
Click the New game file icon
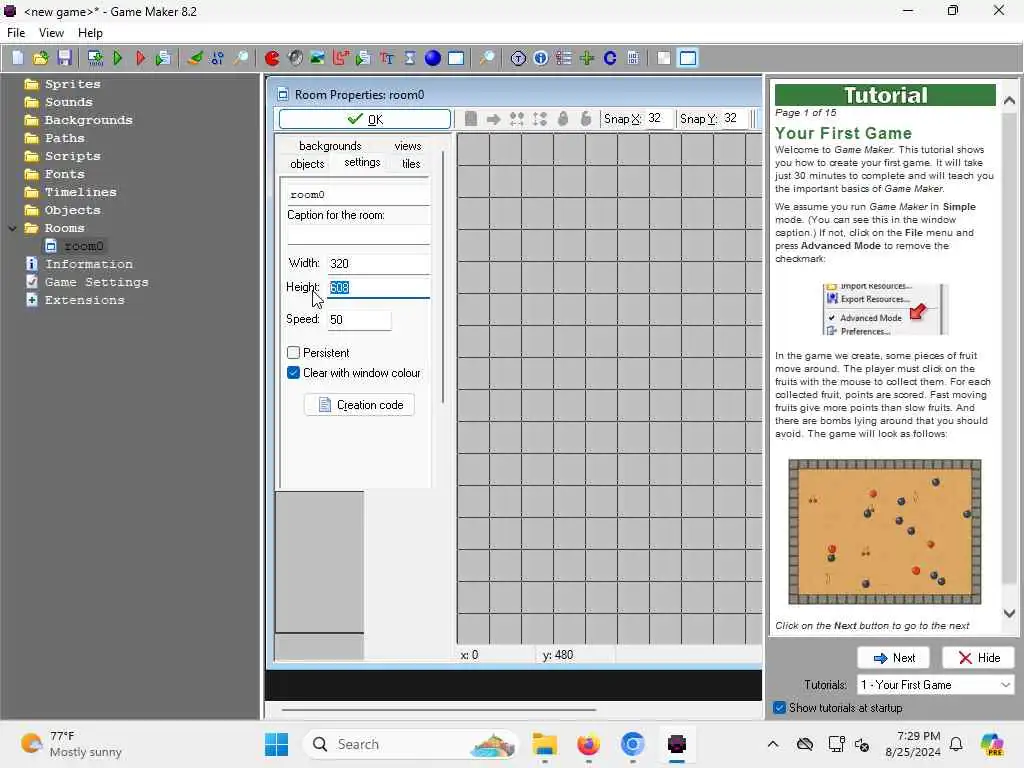[18, 58]
